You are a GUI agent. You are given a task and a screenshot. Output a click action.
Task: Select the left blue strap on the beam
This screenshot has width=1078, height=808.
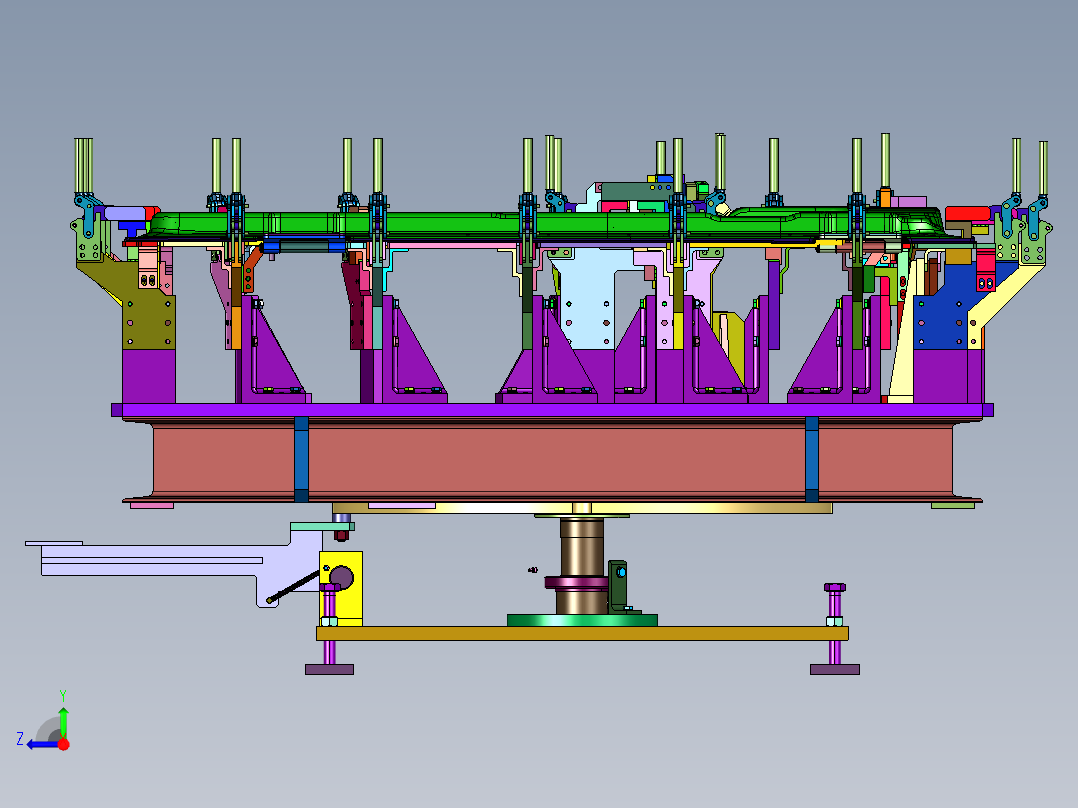tap(301, 459)
